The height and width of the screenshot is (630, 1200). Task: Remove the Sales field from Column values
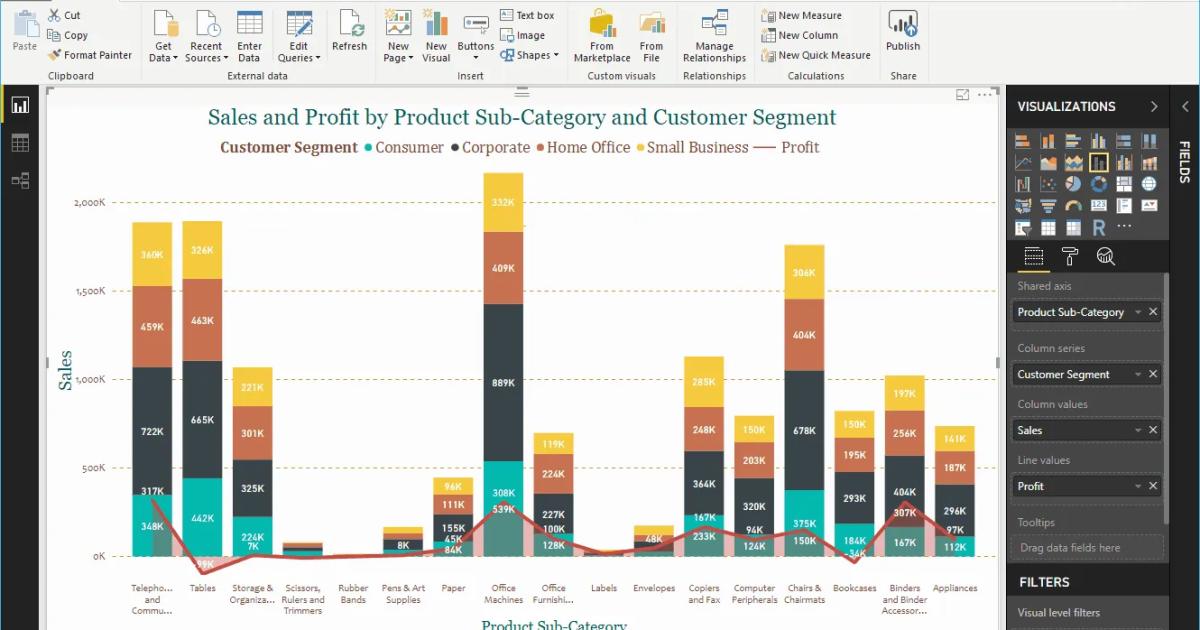click(1152, 429)
